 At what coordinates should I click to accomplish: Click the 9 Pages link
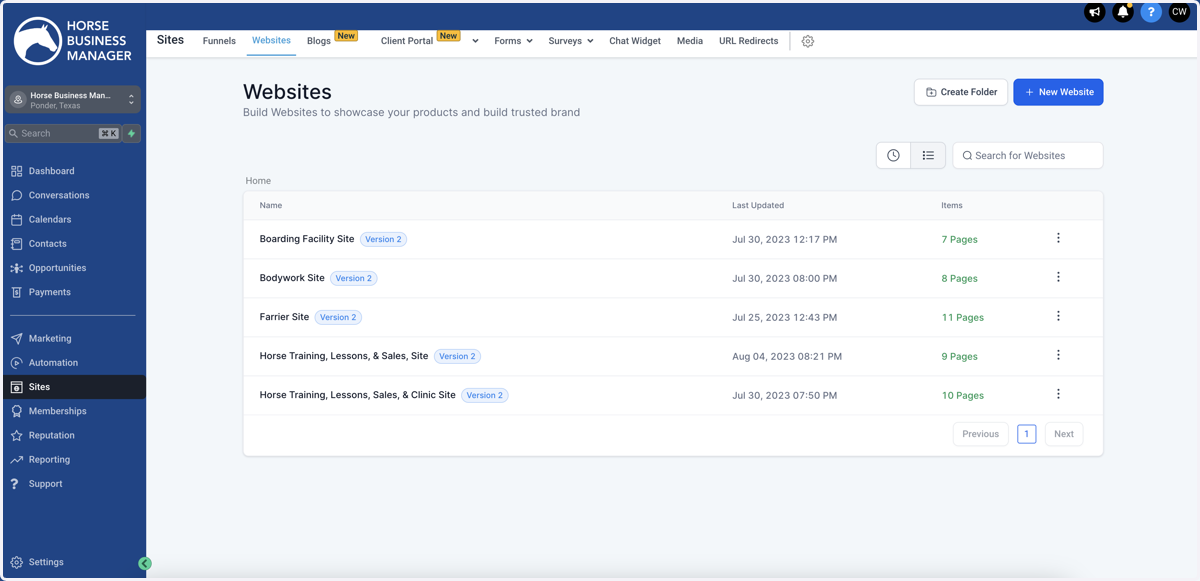[x=960, y=356]
